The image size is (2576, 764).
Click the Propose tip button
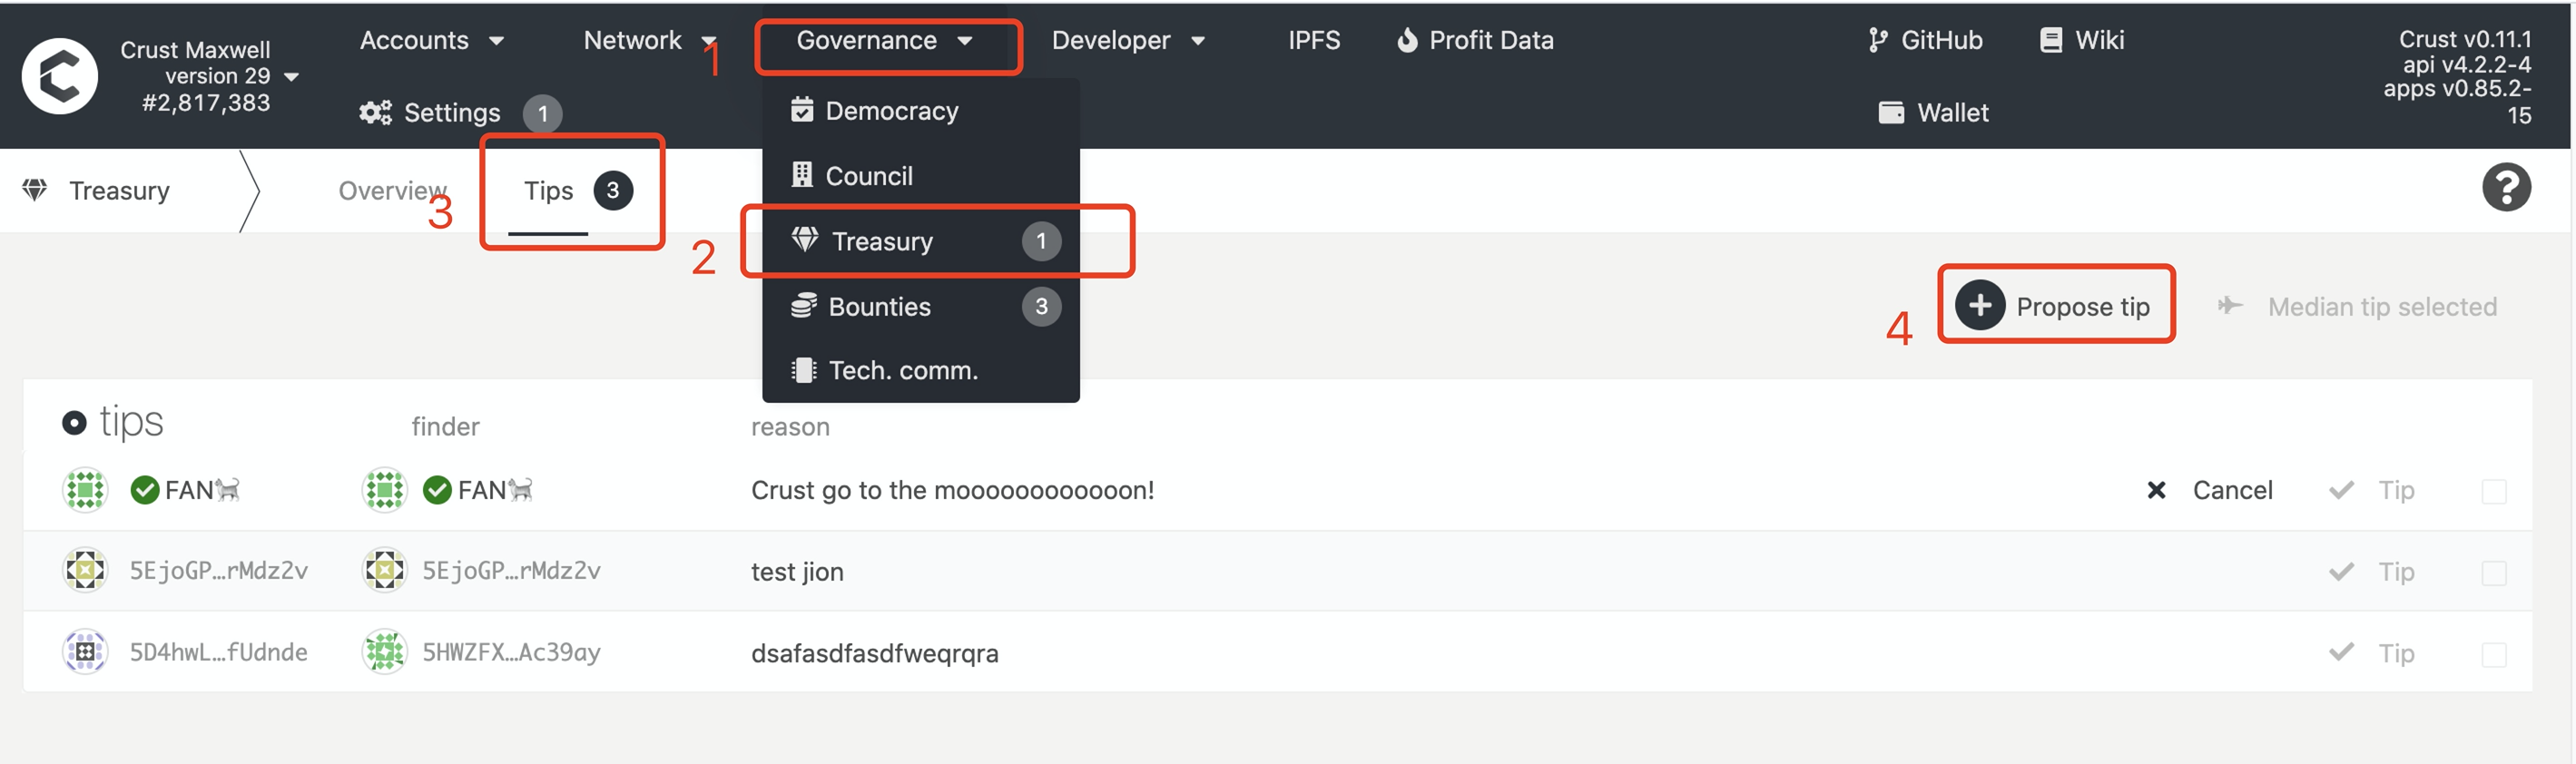pyautogui.click(x=2053, y=305)
